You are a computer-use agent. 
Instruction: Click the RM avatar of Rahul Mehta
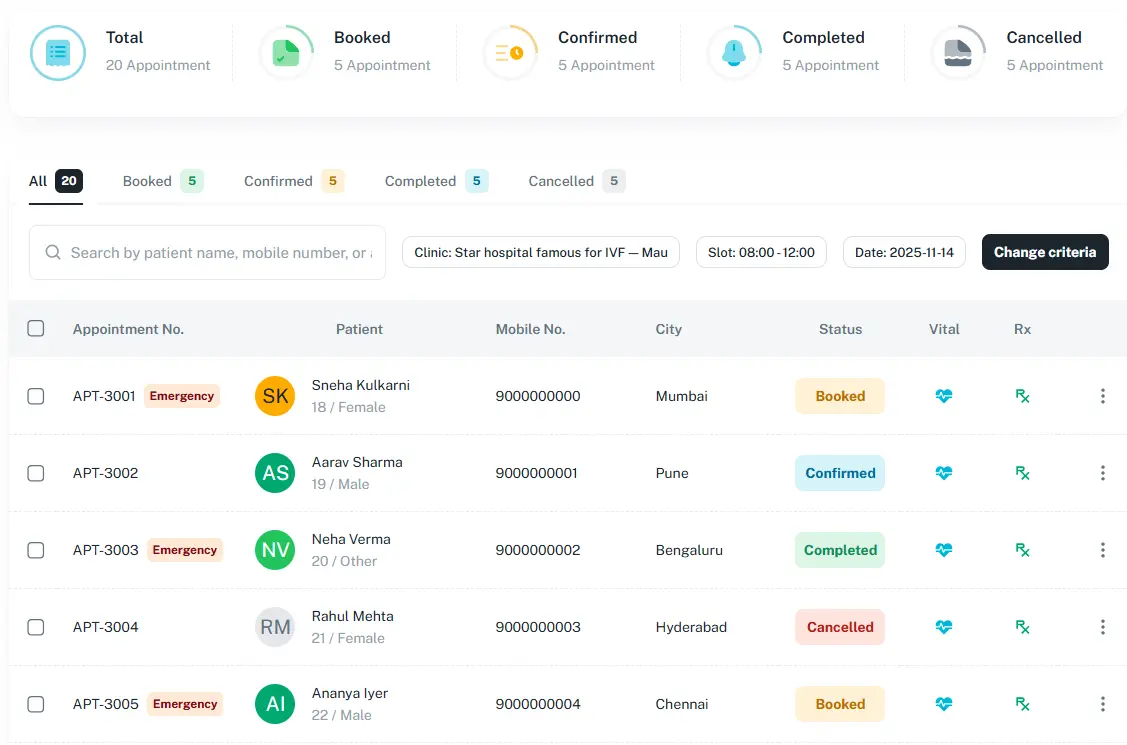point(275,626)
